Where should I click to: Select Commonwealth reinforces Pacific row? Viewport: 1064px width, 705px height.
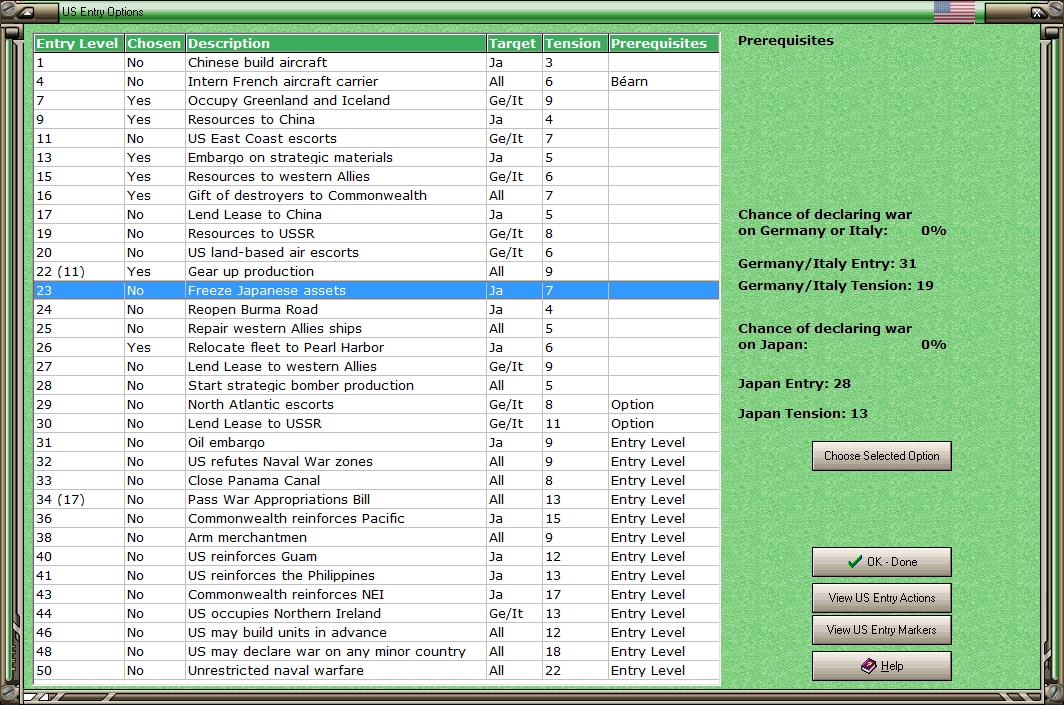click(377, 518)
